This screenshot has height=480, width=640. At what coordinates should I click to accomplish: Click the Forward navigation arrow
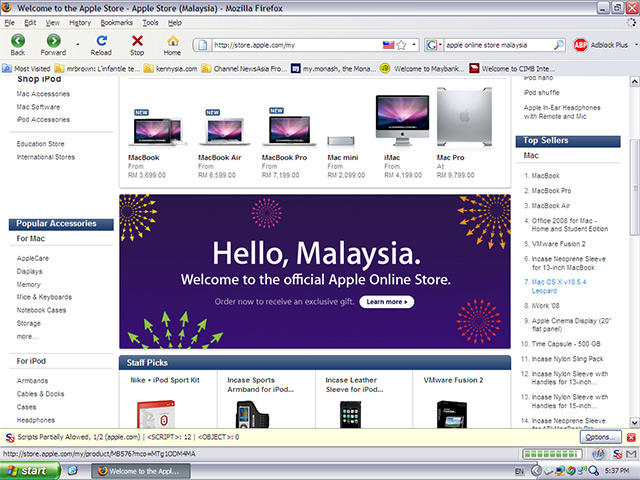(52, 42)
